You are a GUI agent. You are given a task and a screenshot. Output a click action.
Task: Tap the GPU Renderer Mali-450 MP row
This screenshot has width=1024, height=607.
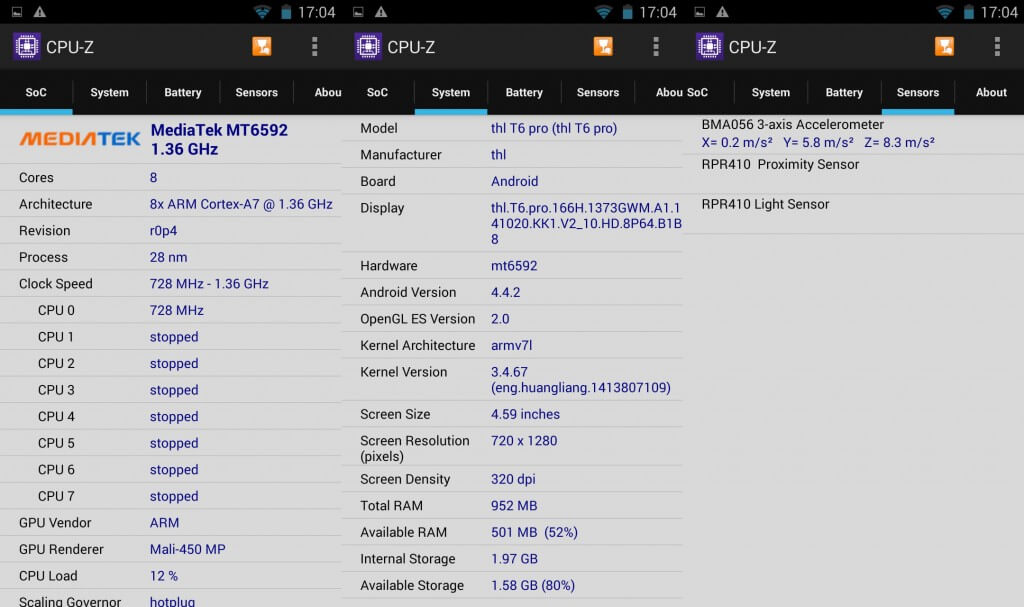pyautogui.click(x=170, y=549)
